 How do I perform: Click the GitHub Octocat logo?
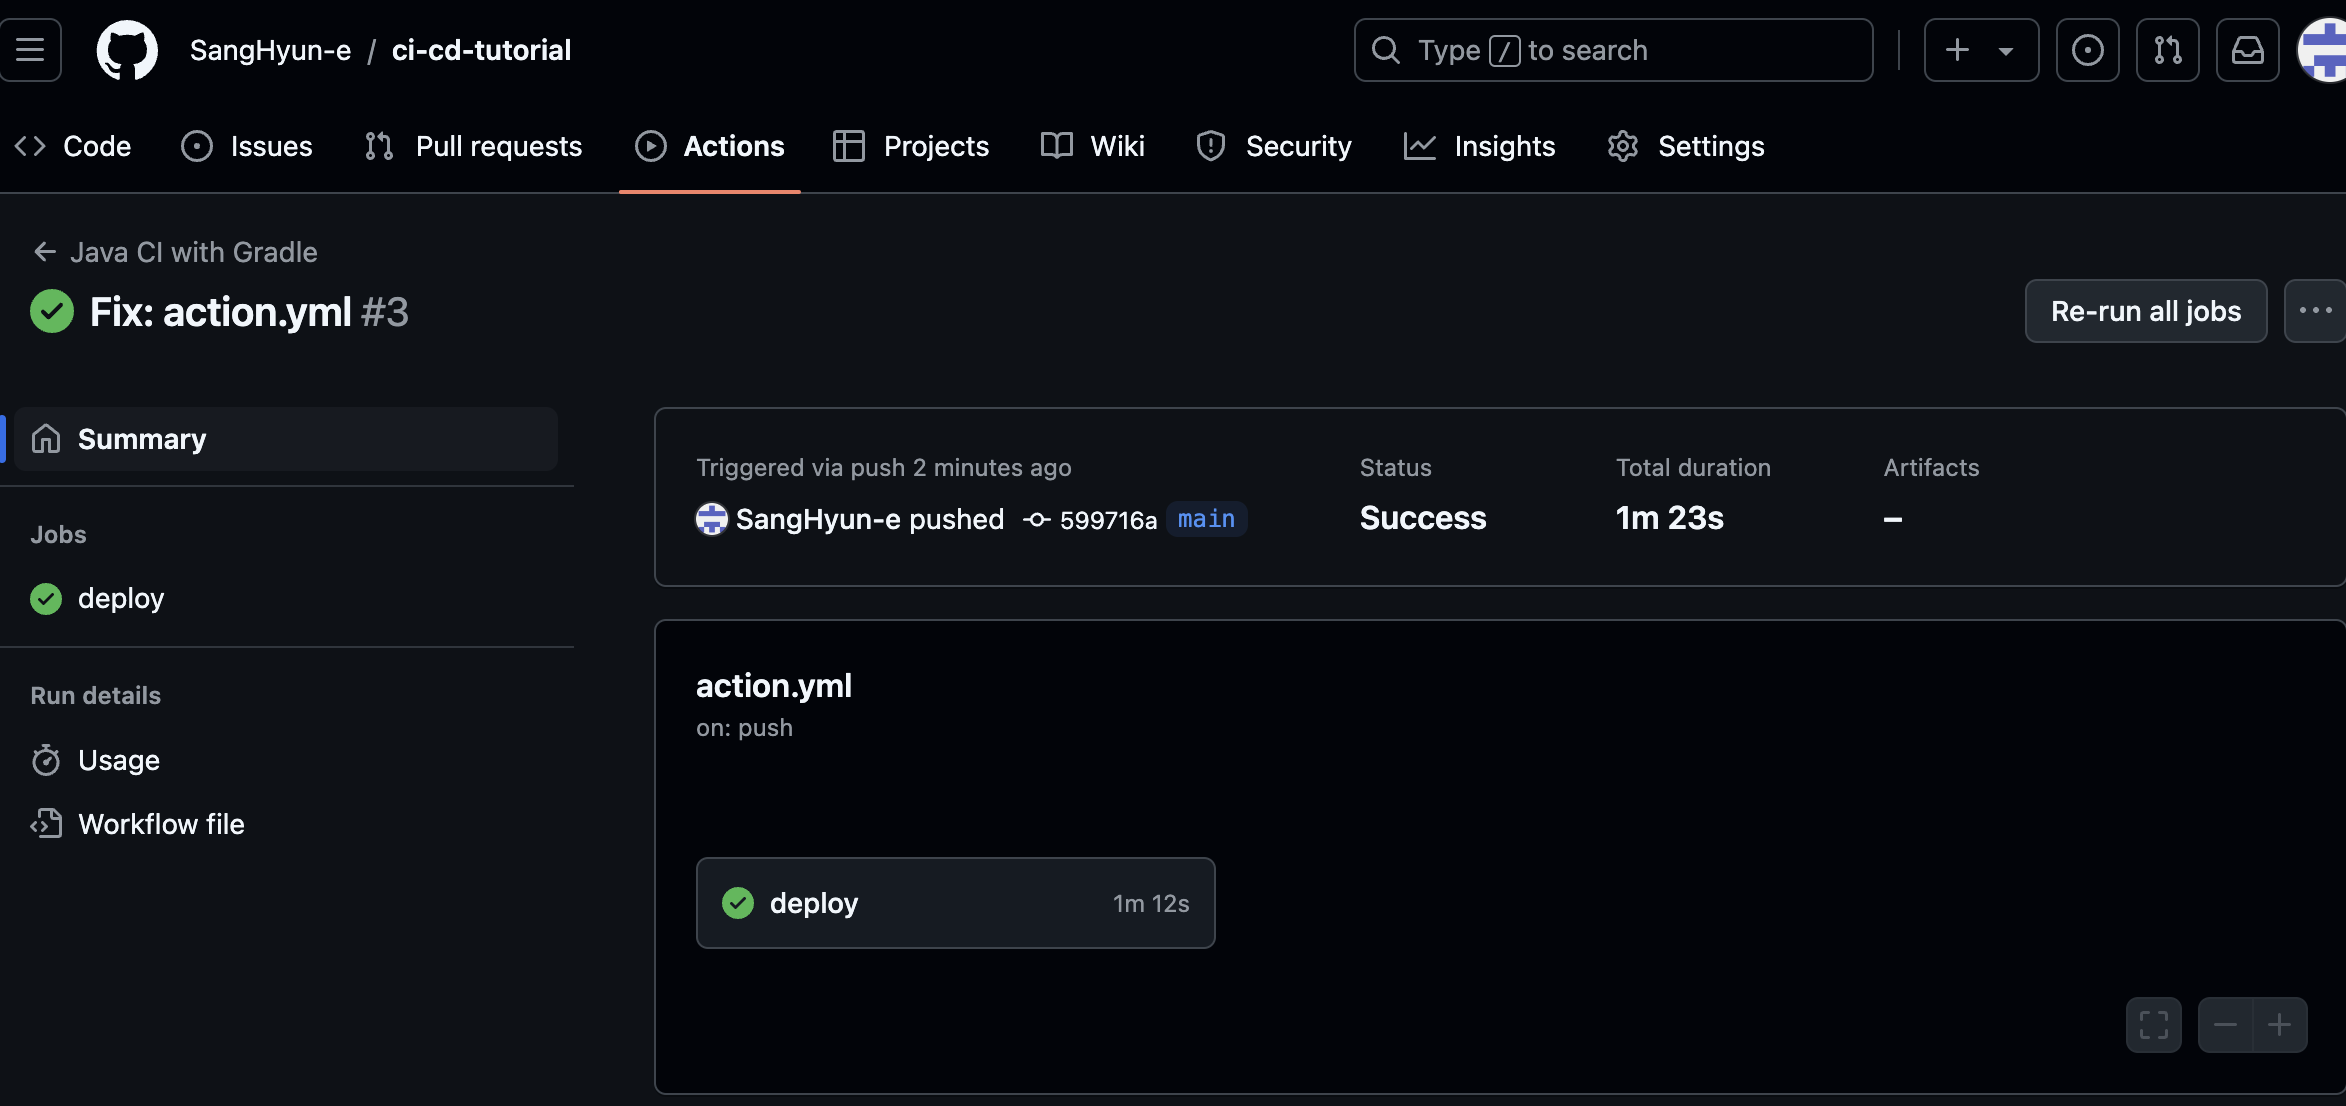click(127, 50)
